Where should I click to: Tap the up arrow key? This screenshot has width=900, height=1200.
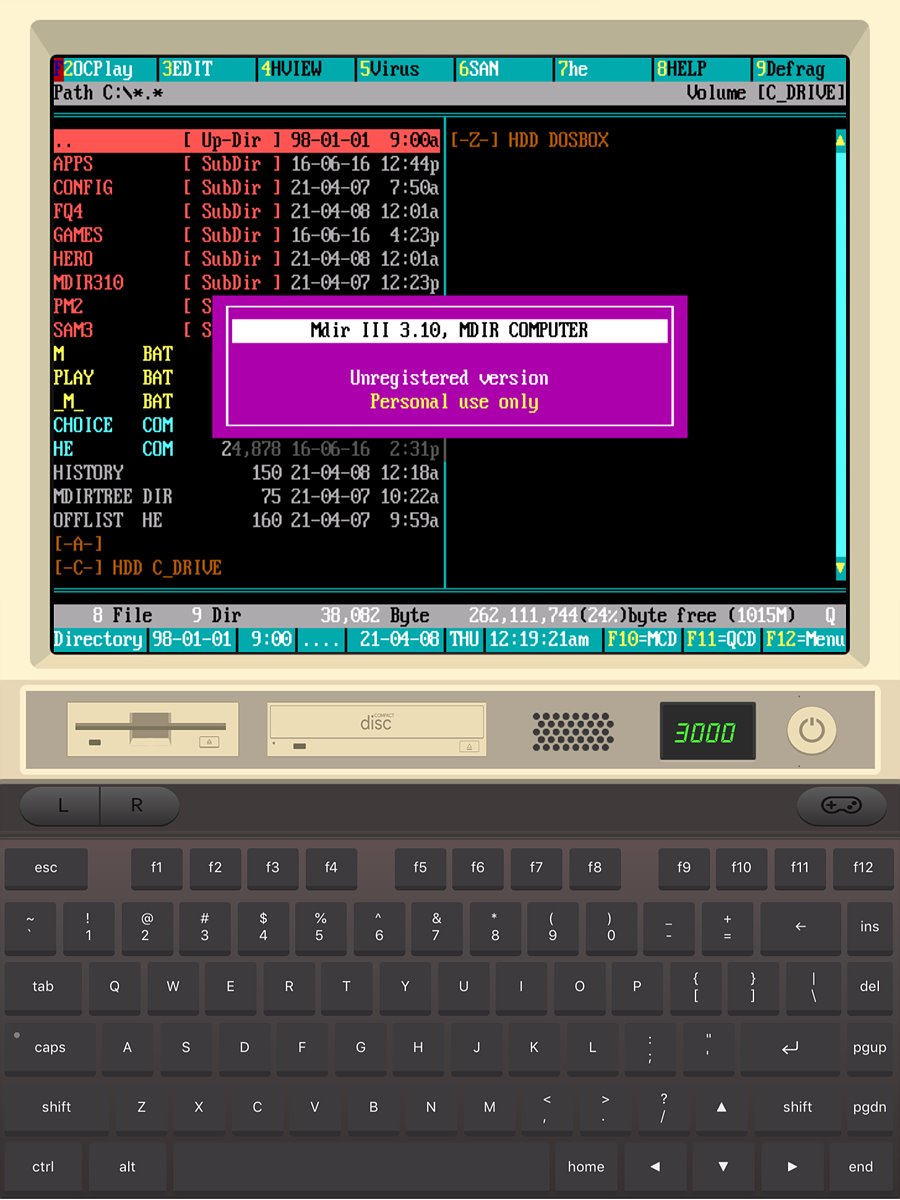[721, 1107]
